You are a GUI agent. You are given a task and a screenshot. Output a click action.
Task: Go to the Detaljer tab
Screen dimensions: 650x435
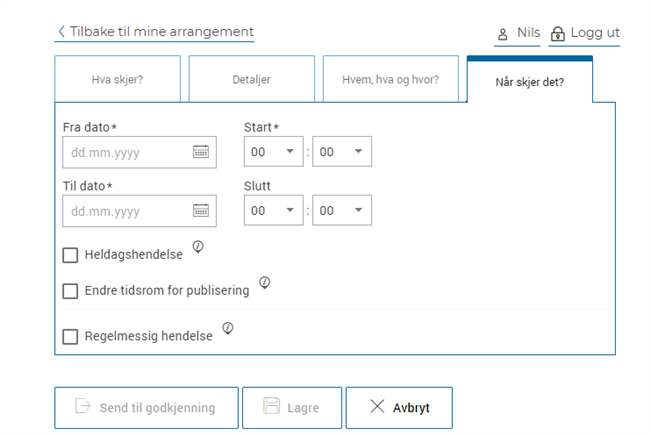tap(251, 79)
